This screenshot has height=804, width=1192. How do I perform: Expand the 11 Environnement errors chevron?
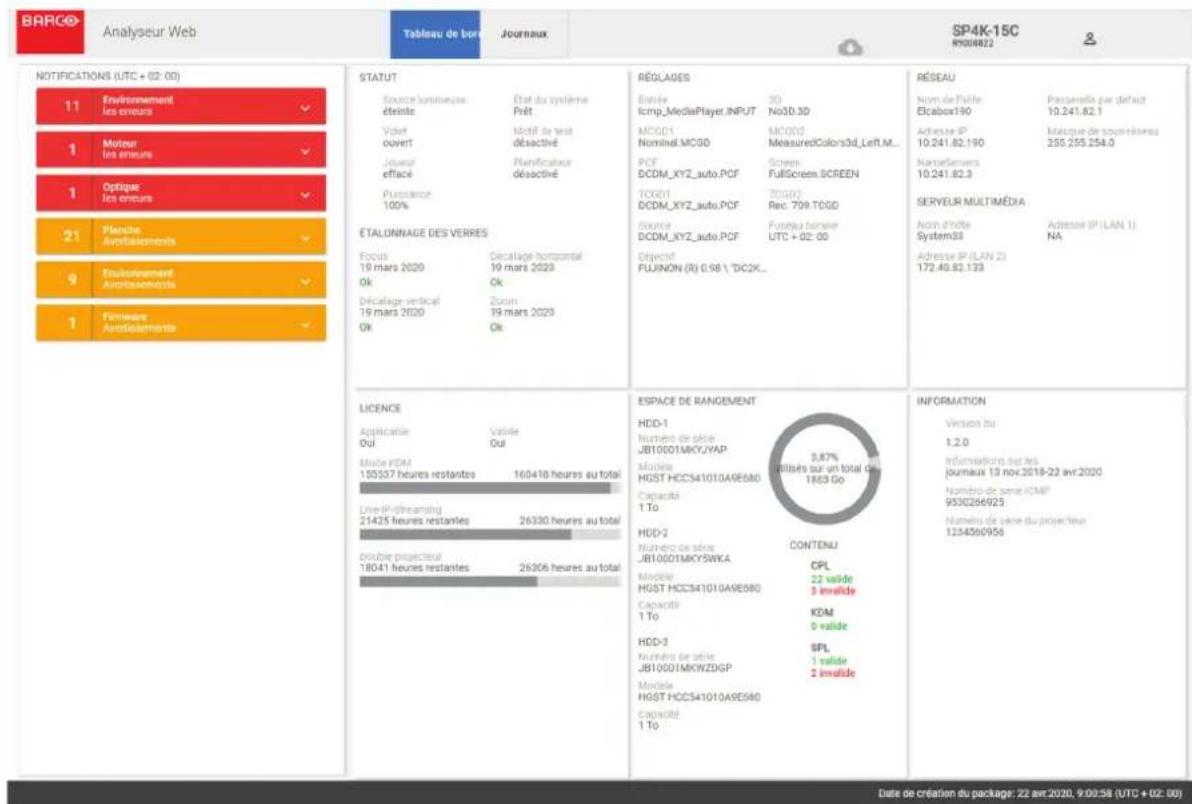tap(305, 108)
